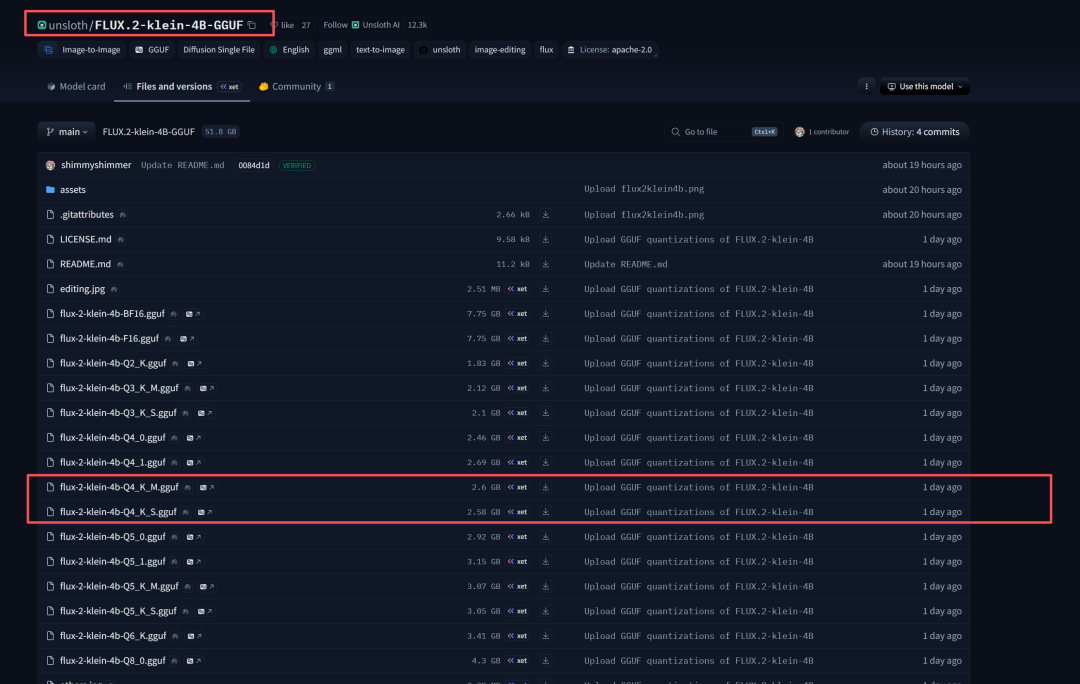The height and width of the screenshot is (684, 1080).
Task: Download the .gitattributes file
Action: click(546, 214)
